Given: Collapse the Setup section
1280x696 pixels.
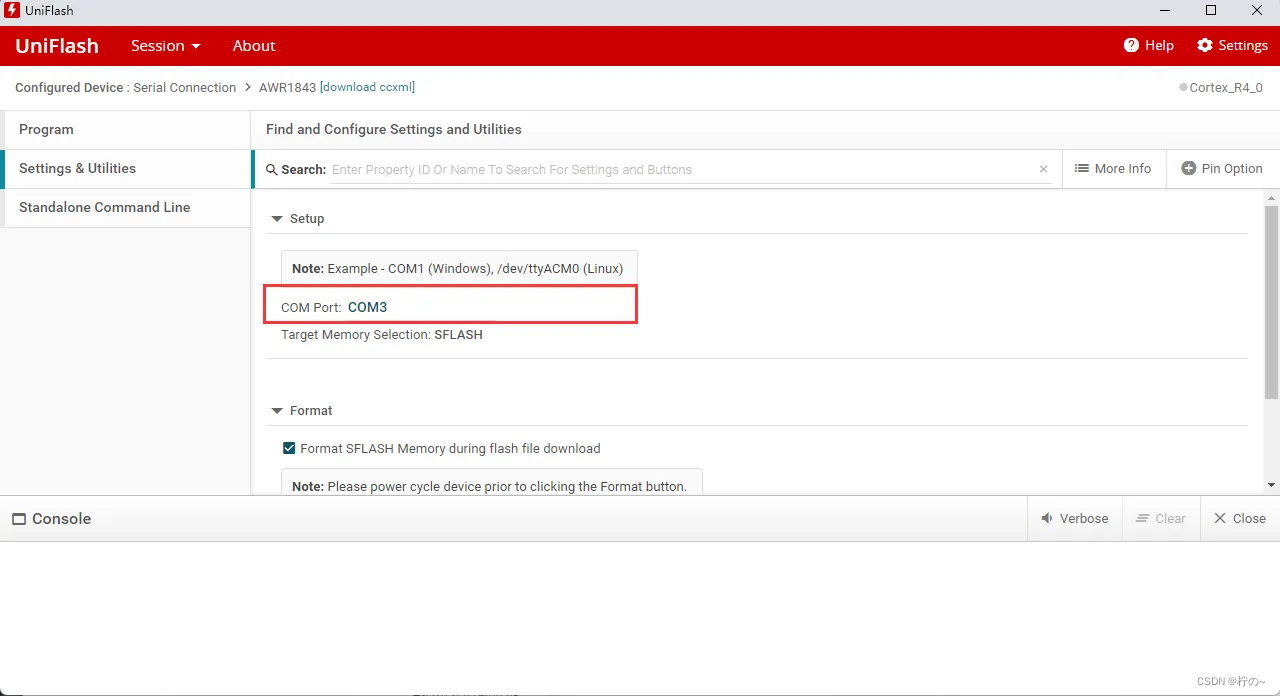Looking at the screenshot, I should pyautogui.click(x=277, y=218).
